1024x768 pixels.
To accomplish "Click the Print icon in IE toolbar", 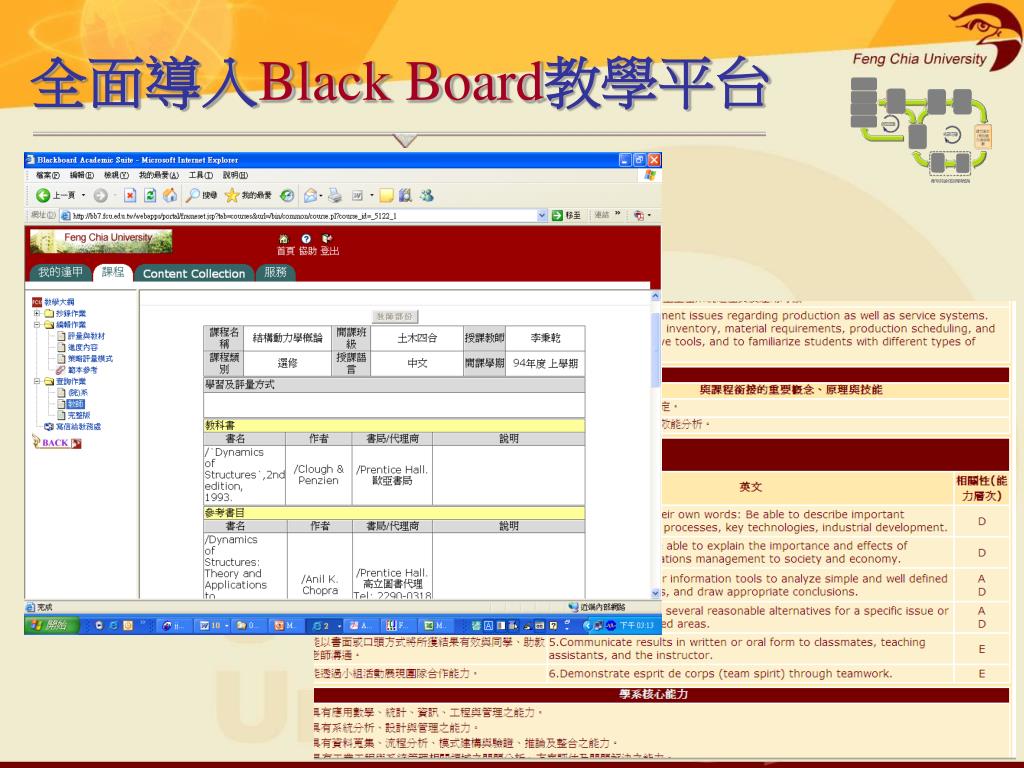I will click(334, 195).
